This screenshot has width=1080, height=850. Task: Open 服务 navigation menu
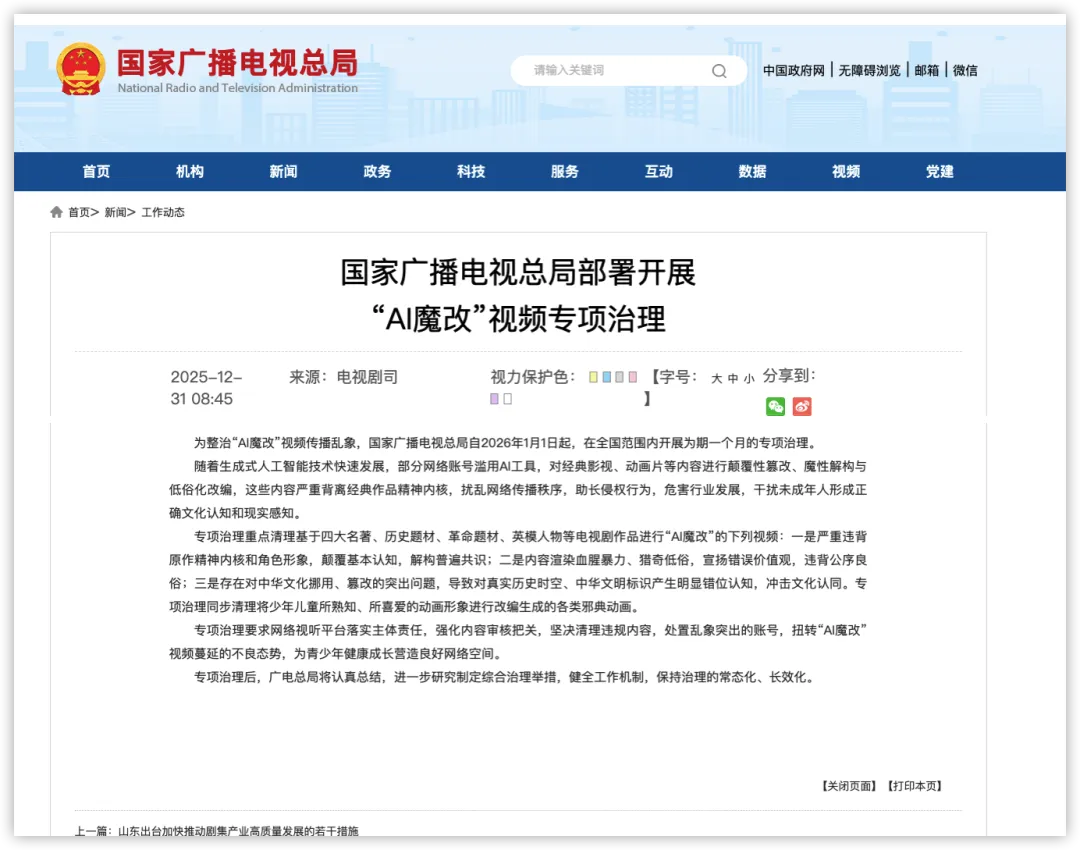(565, 172)
